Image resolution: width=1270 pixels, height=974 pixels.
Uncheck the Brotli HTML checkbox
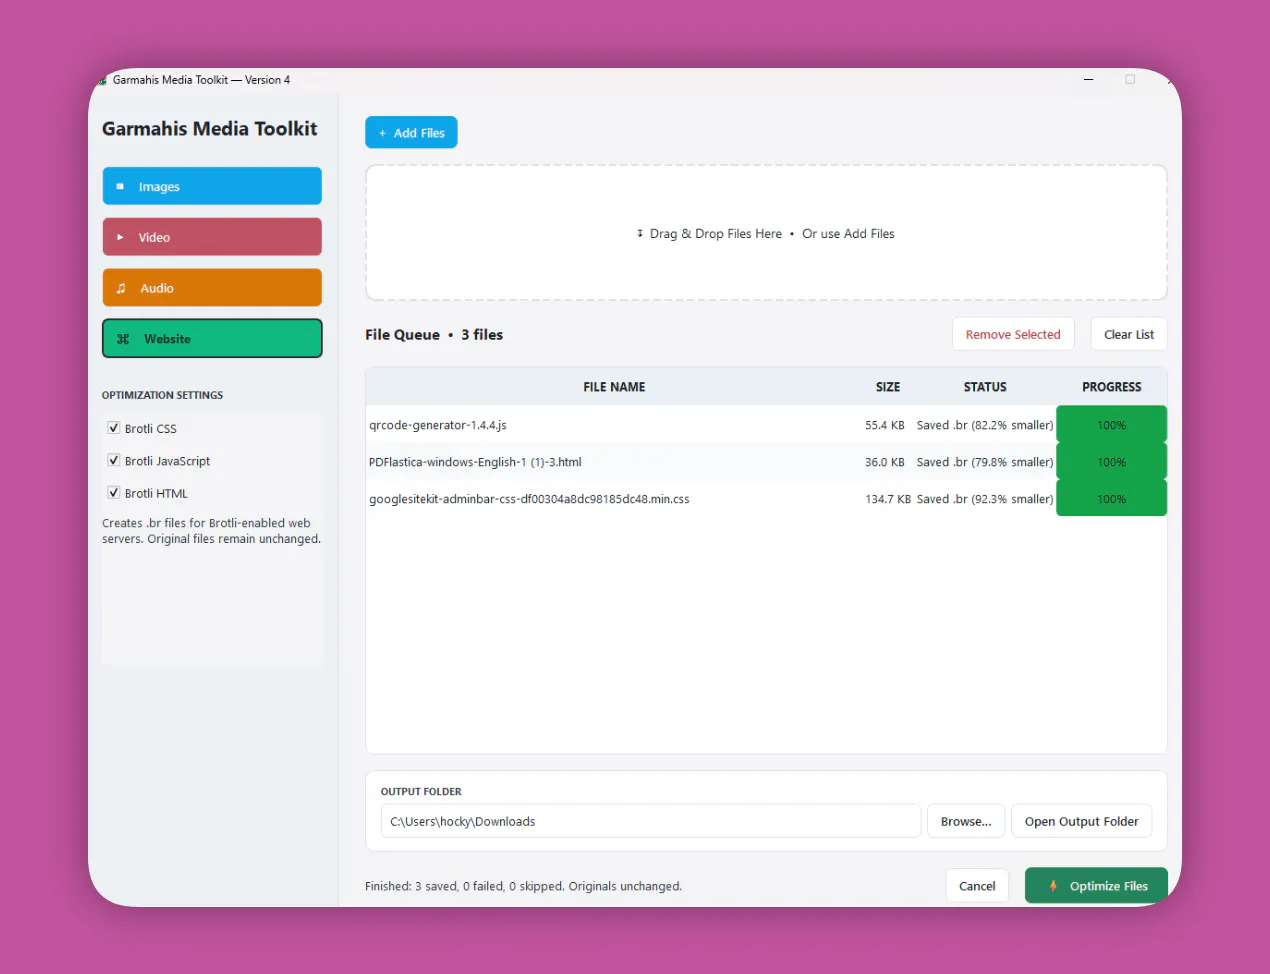click(x=114, y=493)
